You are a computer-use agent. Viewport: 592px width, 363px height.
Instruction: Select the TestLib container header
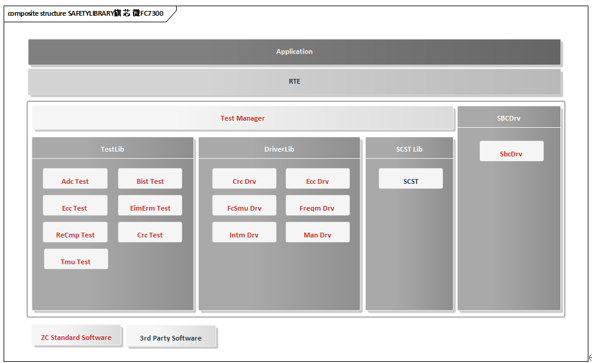coord(113,148)
